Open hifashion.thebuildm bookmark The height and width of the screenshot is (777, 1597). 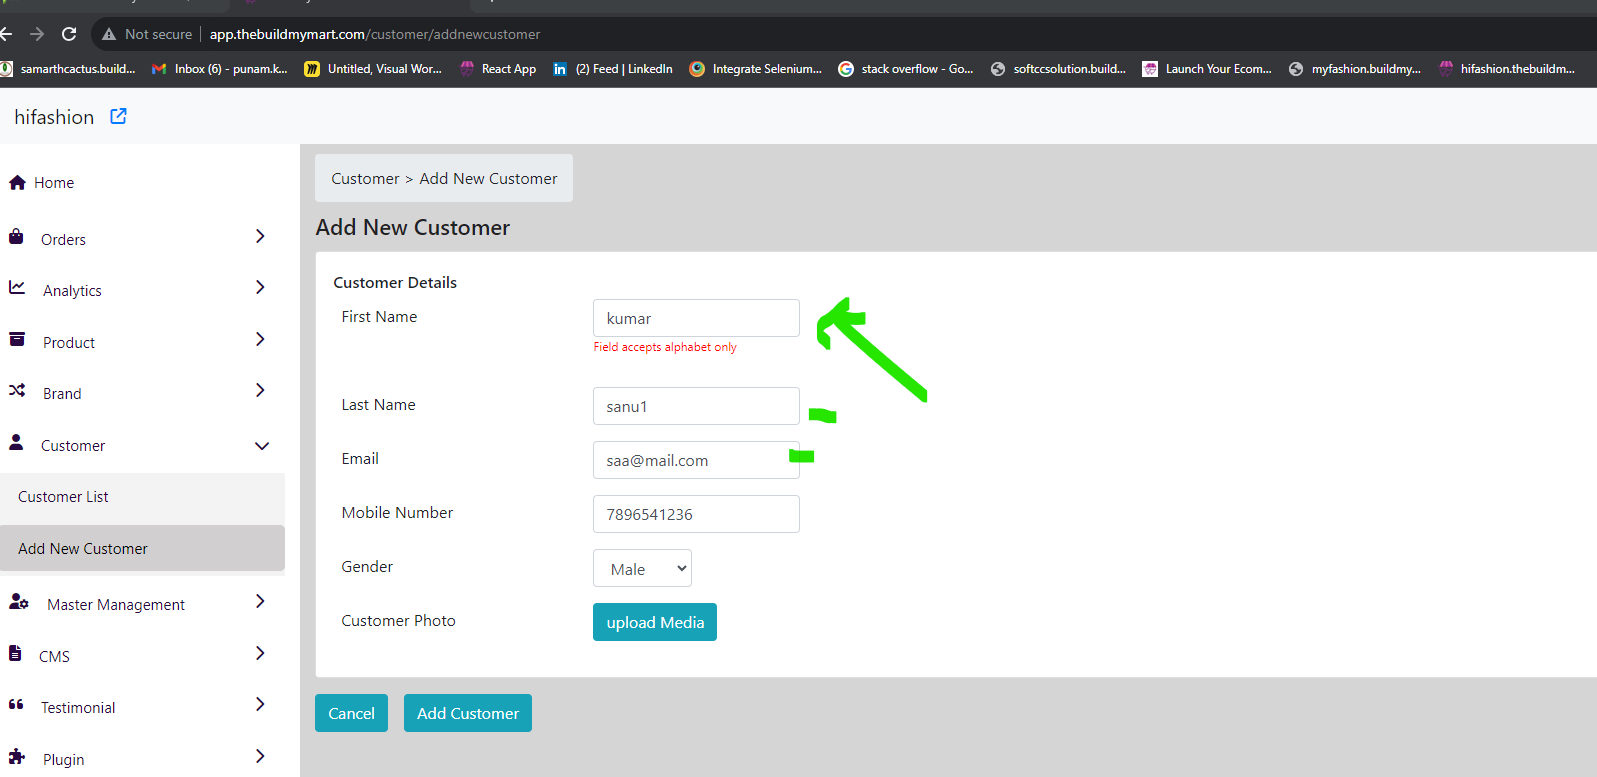pos(1507,69)
